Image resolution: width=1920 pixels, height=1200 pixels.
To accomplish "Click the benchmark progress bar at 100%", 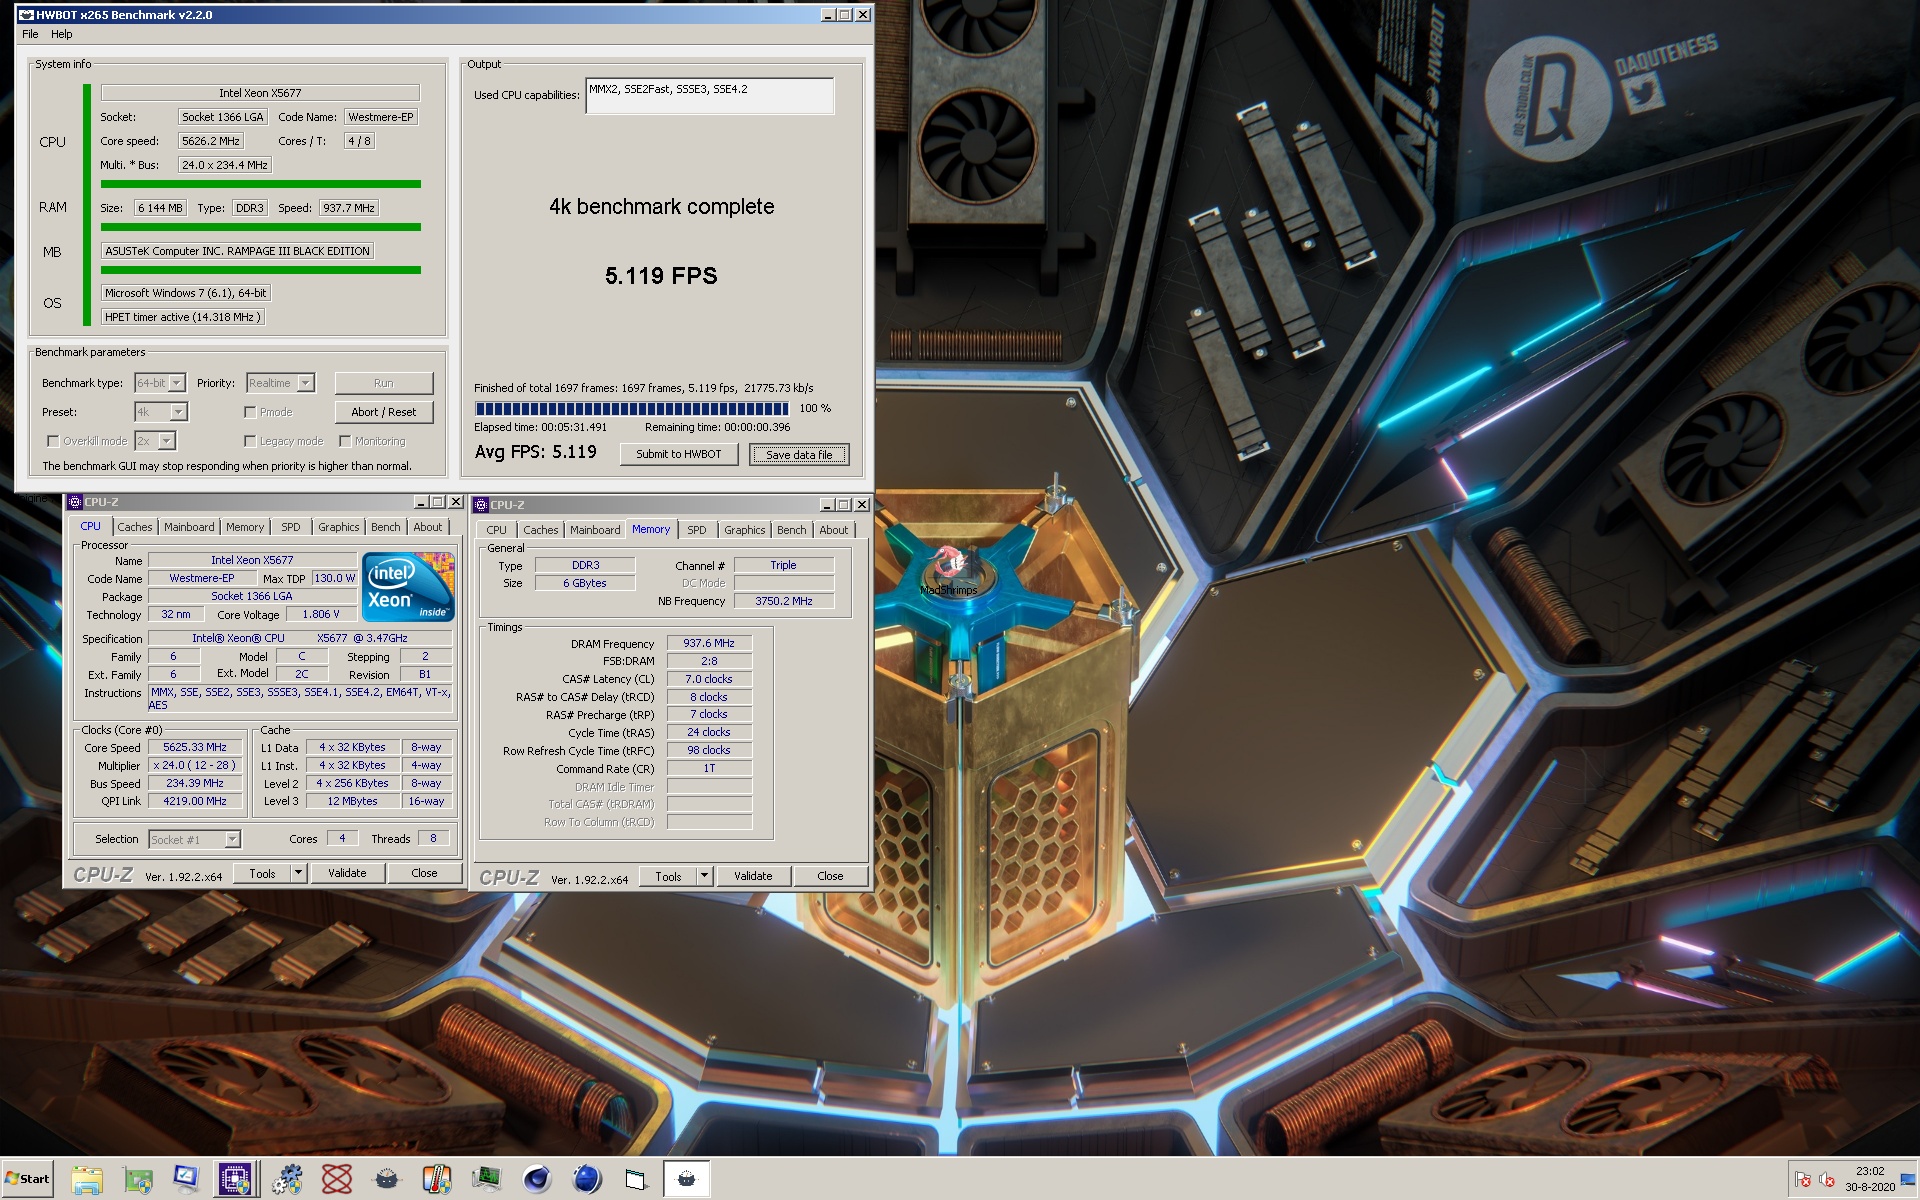I will coord(631,408).
